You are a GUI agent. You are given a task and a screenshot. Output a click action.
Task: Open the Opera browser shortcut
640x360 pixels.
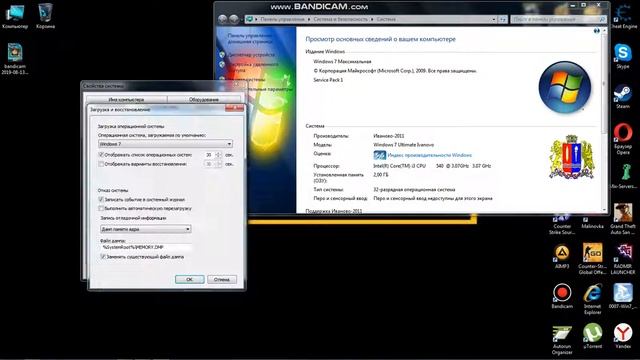coord(623,139)
